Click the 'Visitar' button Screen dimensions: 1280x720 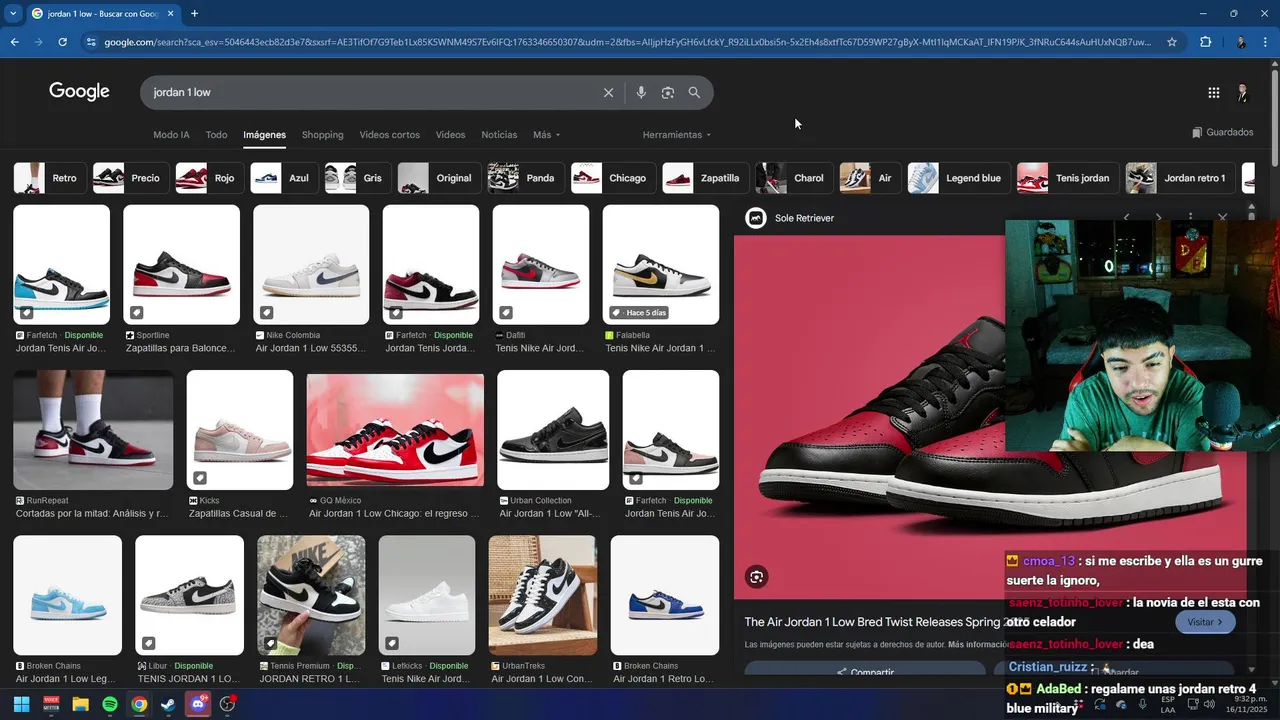click(x=1205, y=622)
